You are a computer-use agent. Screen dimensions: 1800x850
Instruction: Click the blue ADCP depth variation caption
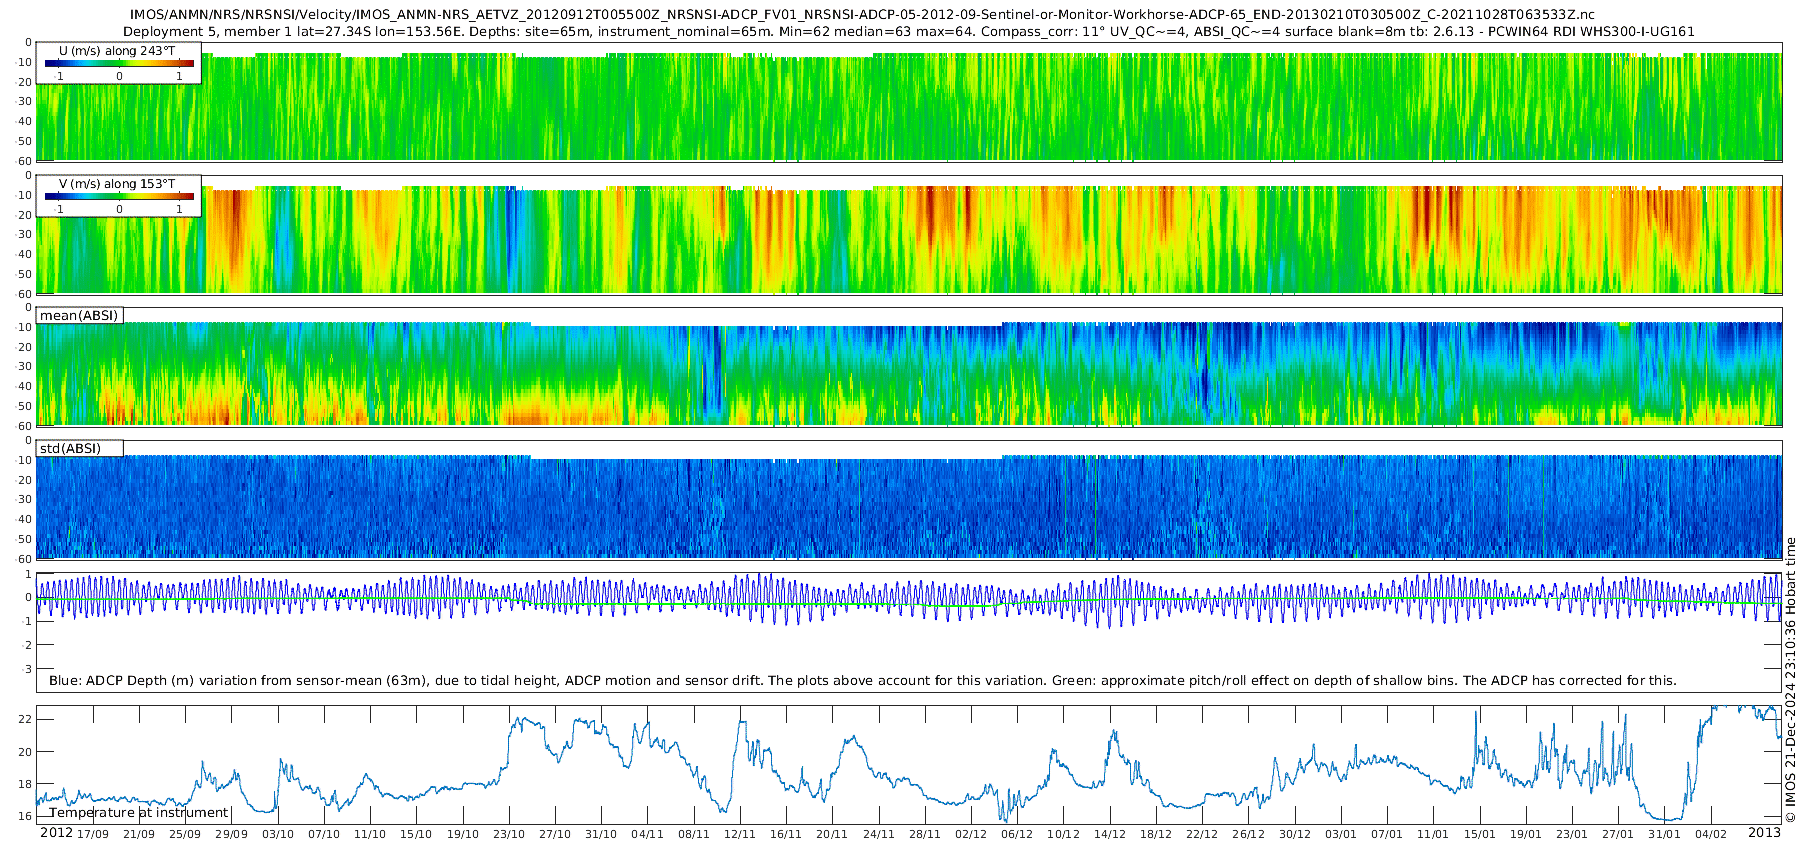(x=862, y=680)
